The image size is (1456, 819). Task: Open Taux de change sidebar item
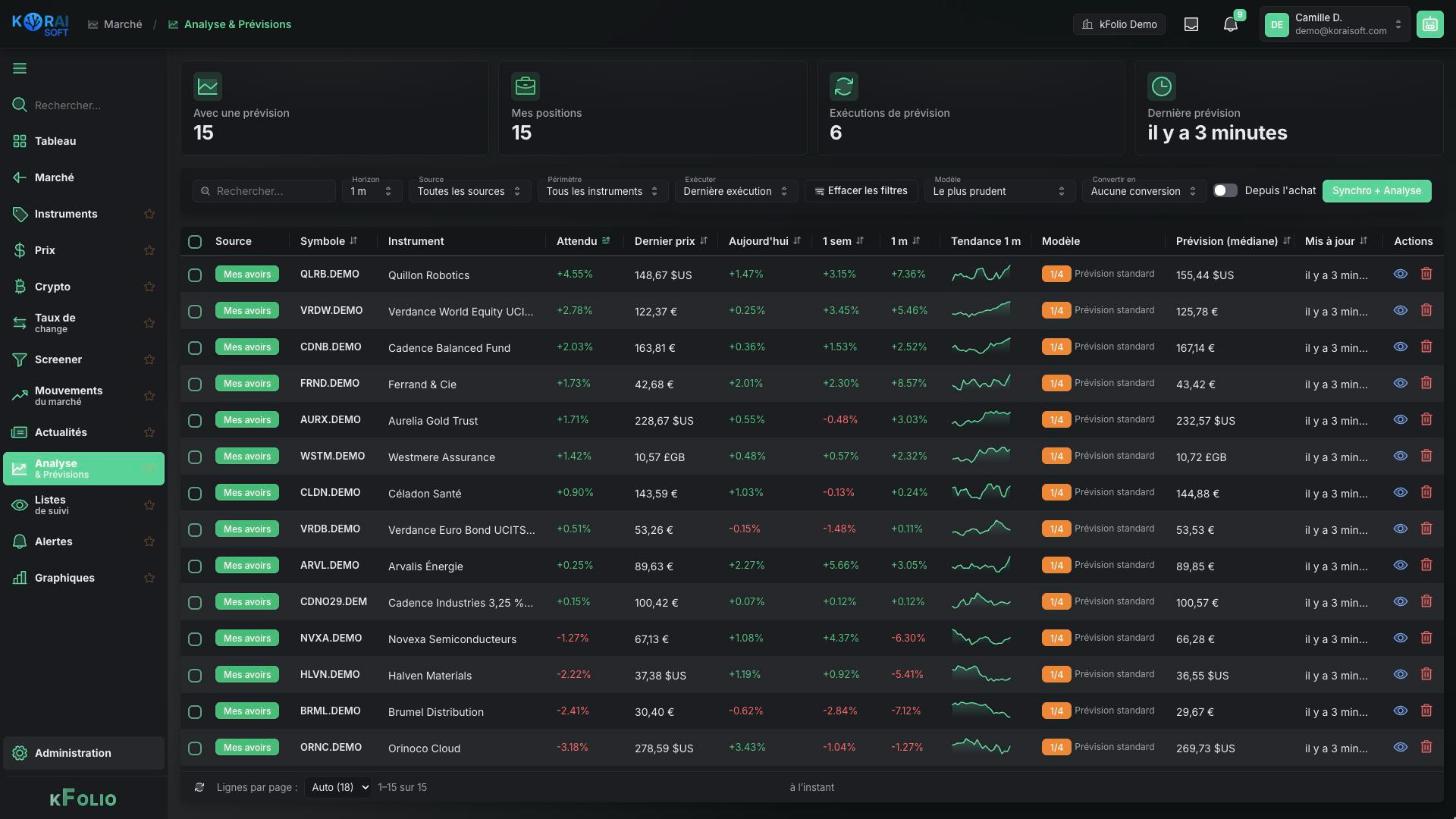83,323
